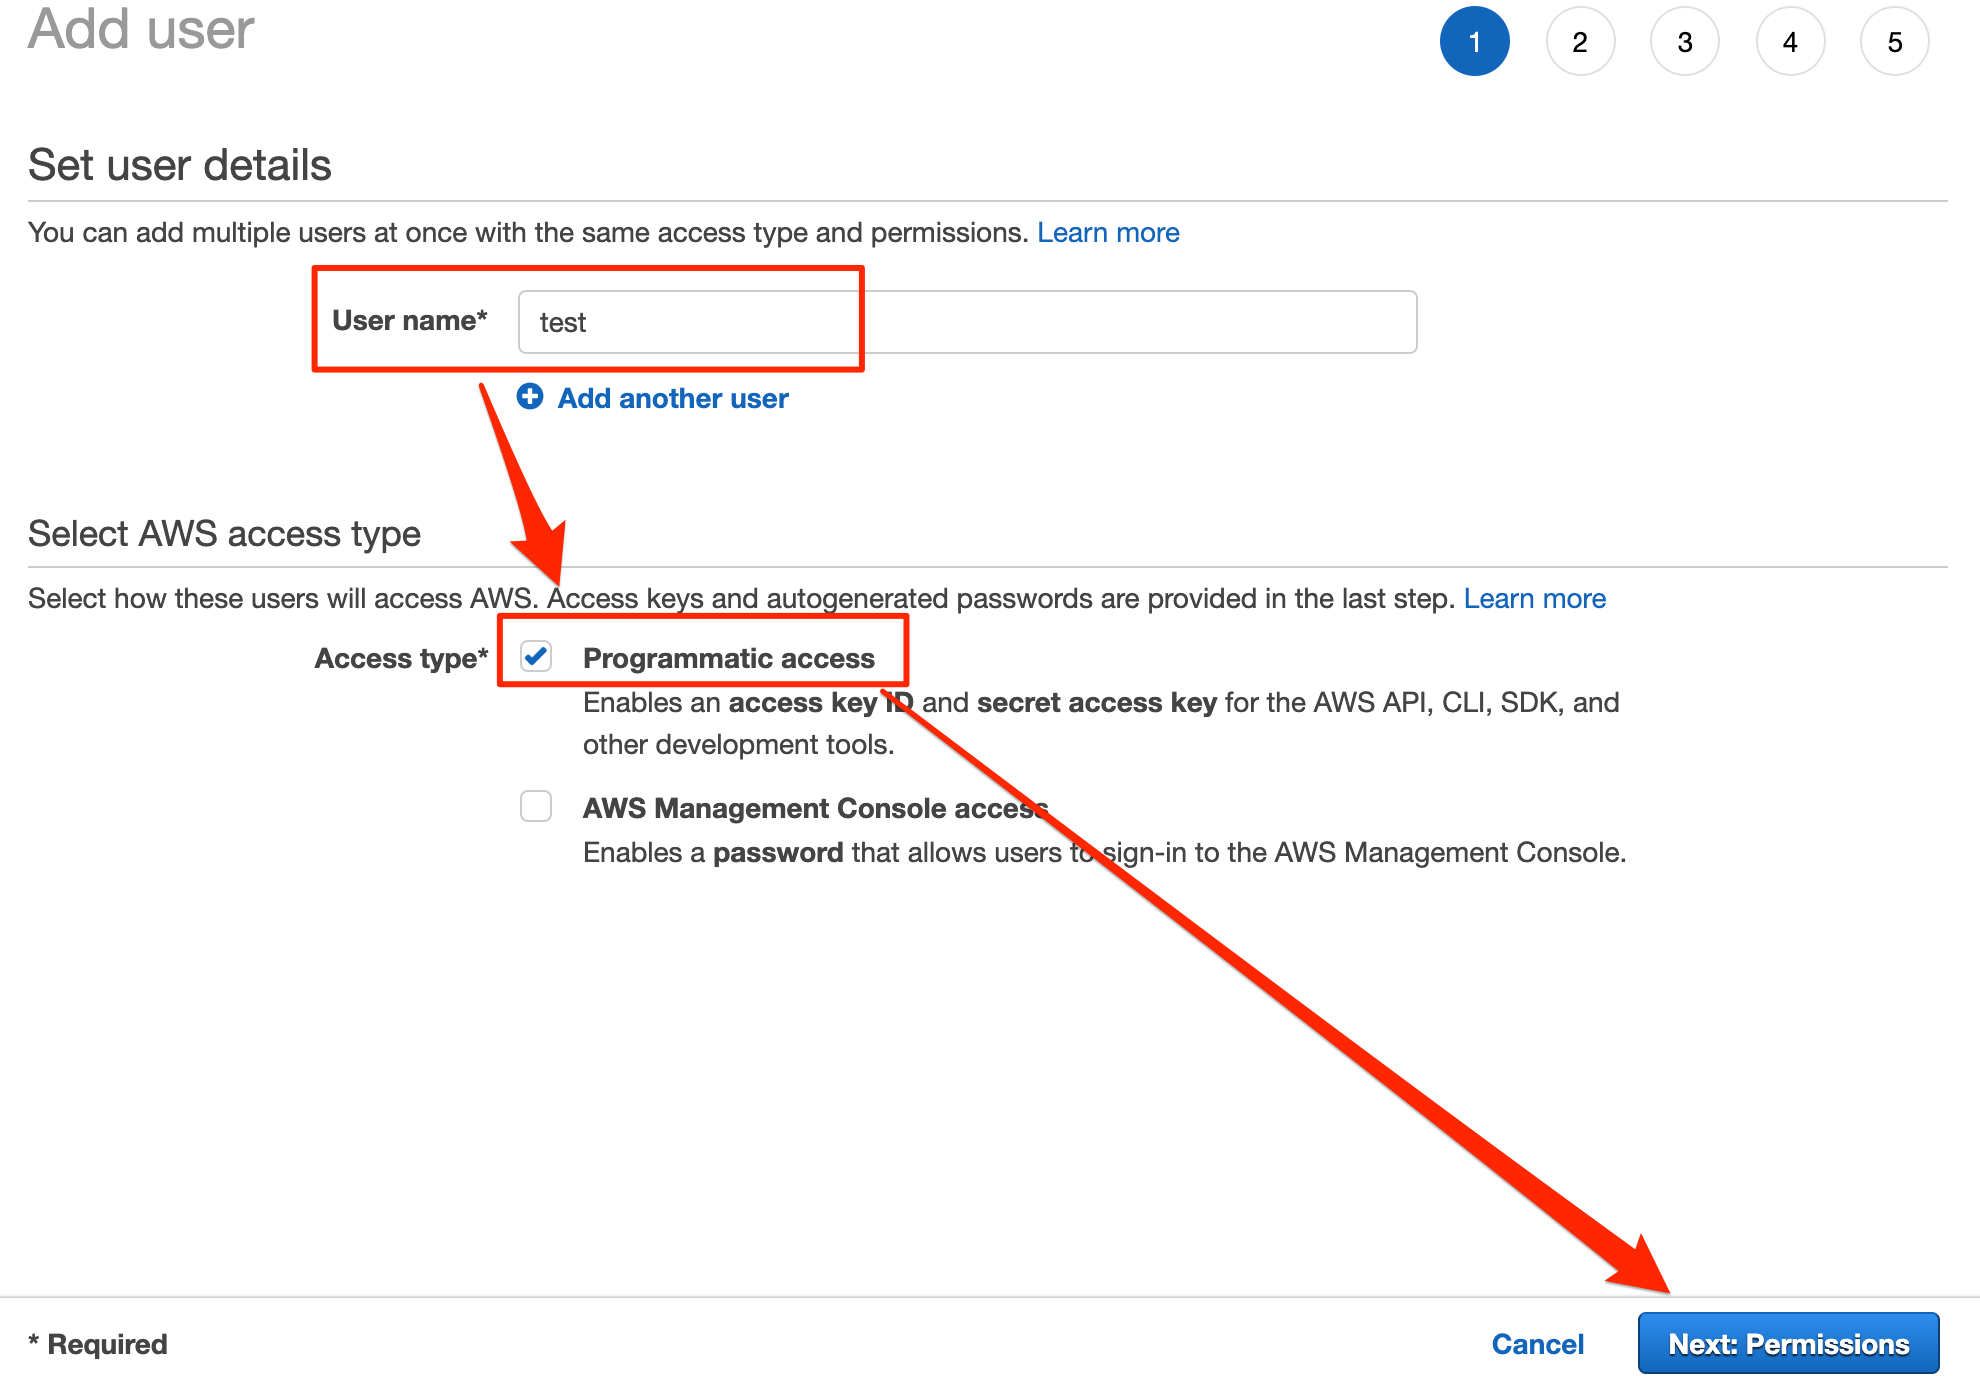Click the Set user details heading
This screenshot has width=1980, height=1376.
pos(180,165)
